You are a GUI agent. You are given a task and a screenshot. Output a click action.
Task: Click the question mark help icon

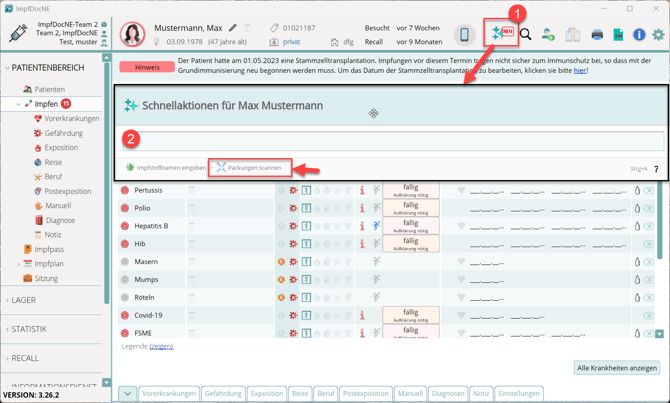656,169
